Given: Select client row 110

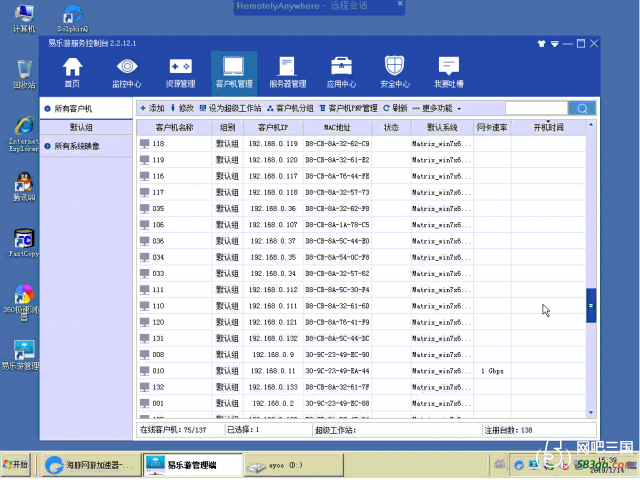Looking at the screenshot, I should (x=361, y=306).
